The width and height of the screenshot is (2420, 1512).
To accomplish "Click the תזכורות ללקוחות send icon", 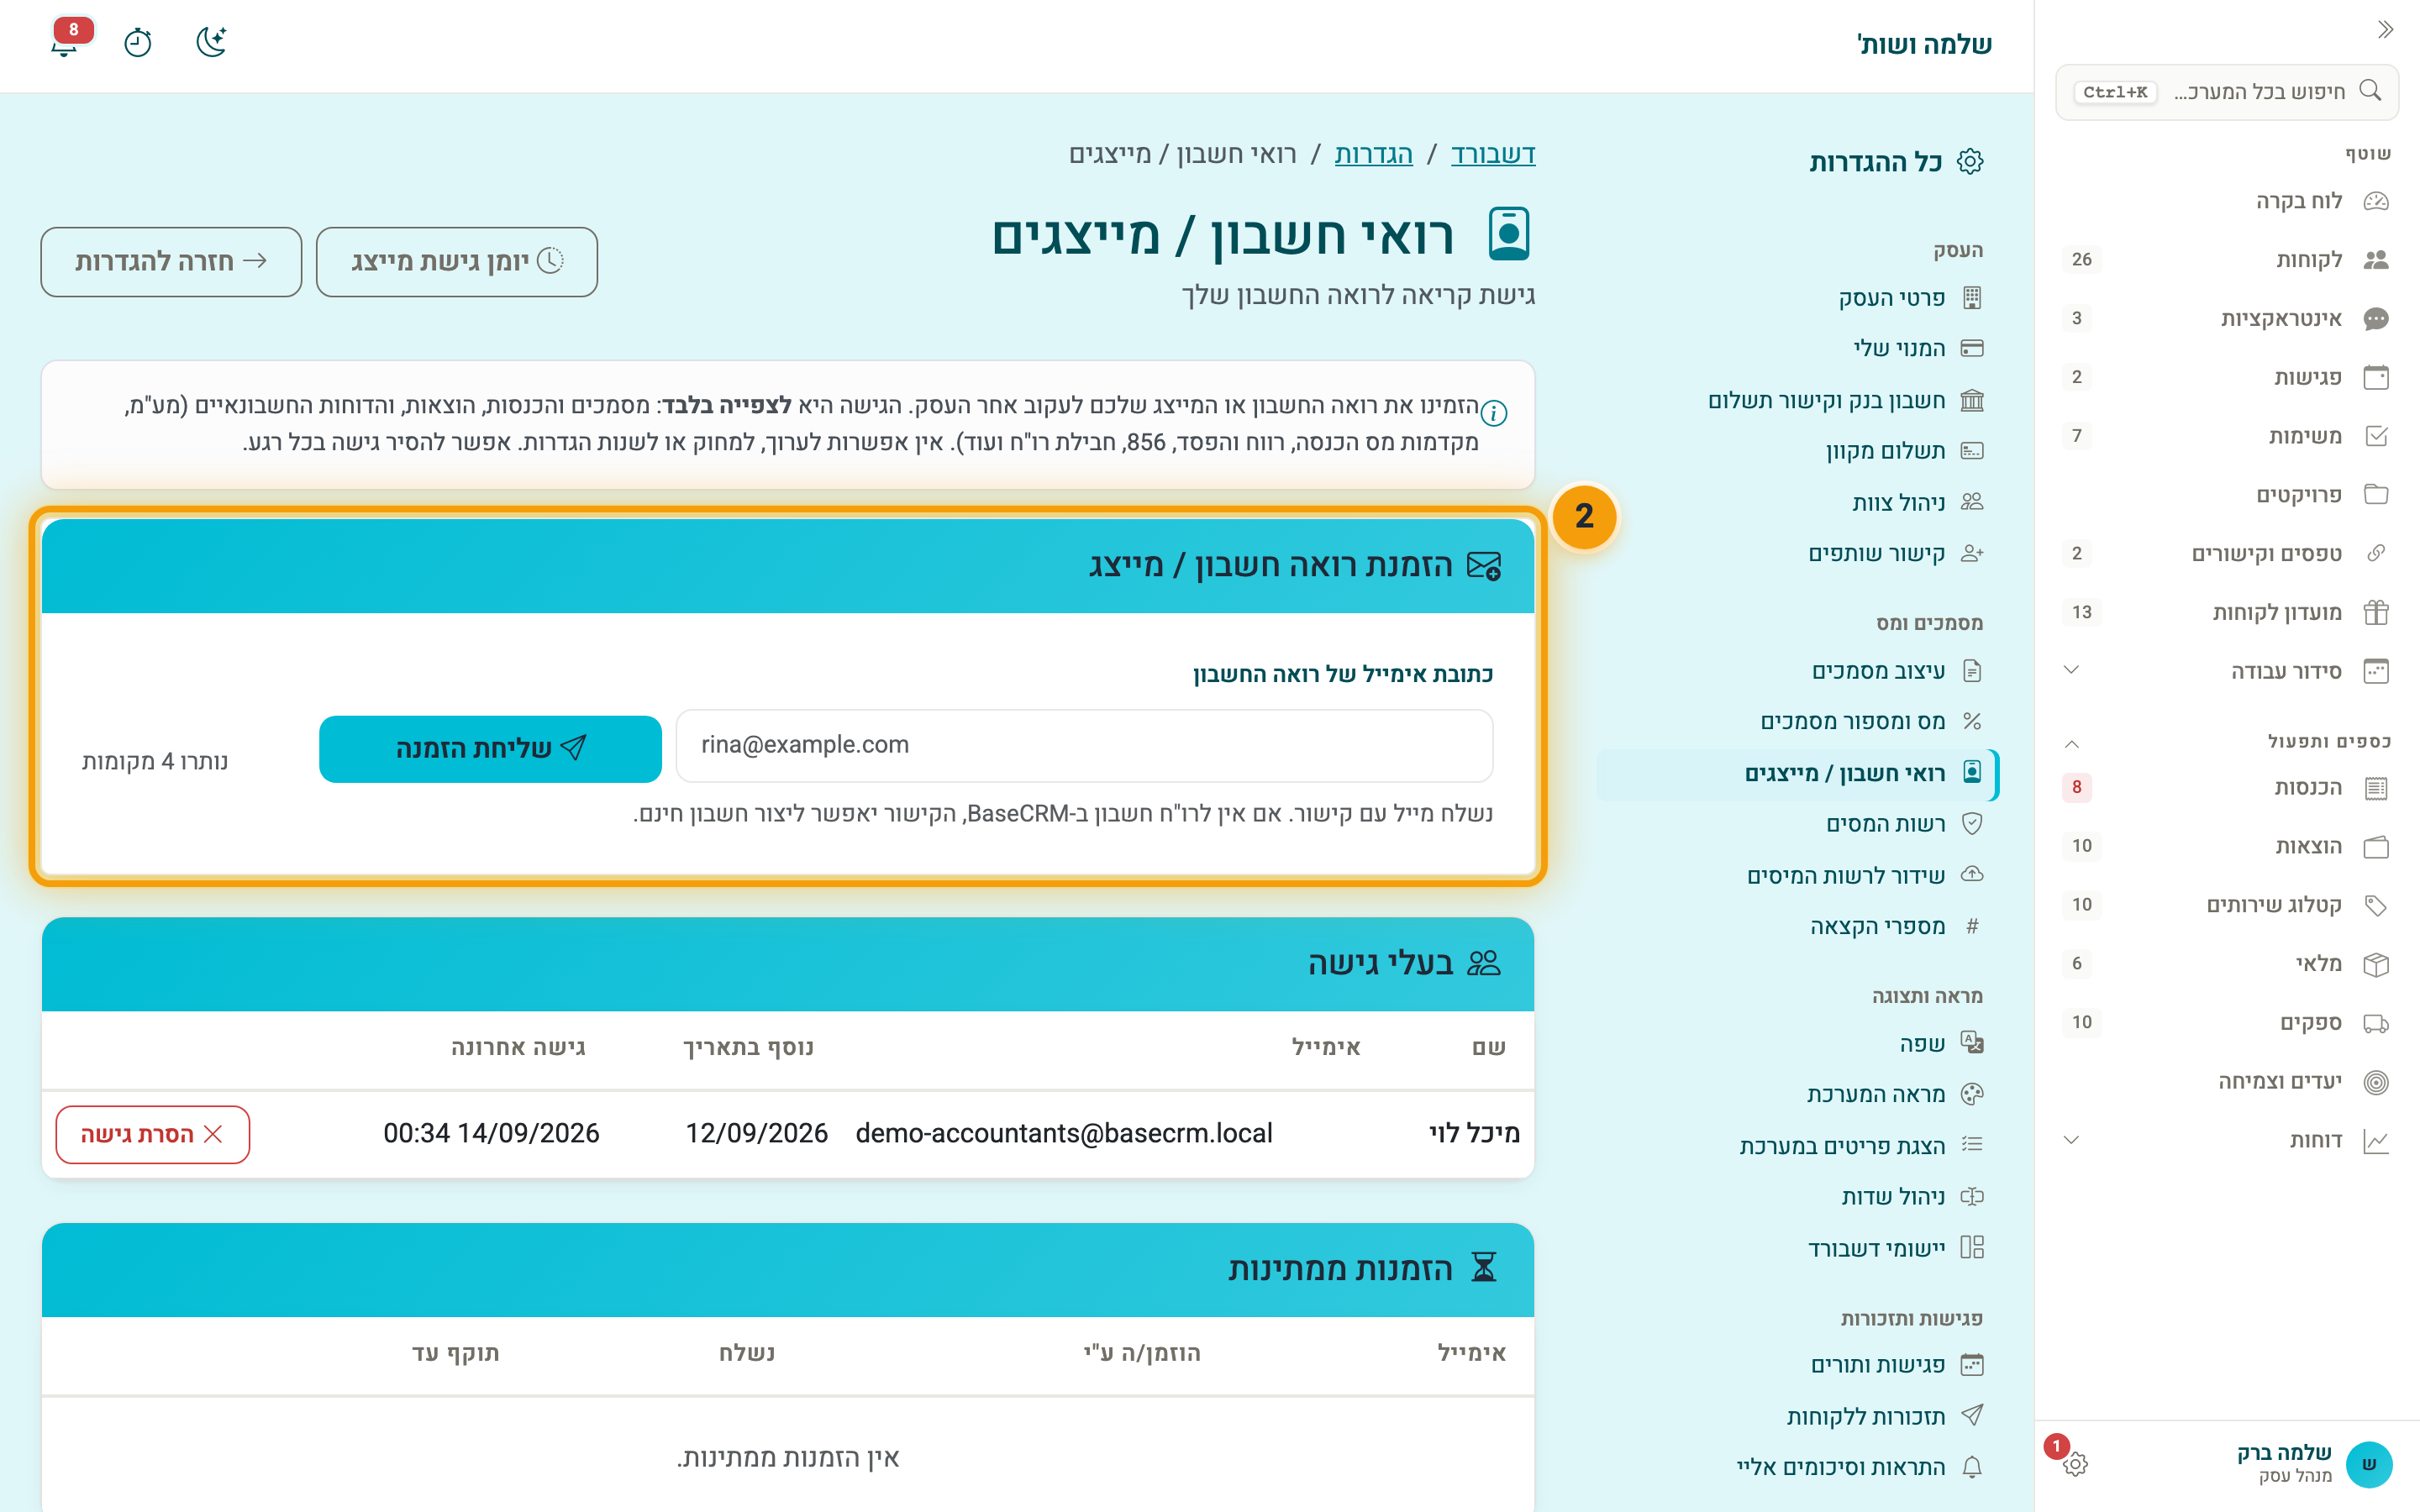I will tap(1972, 1416).
